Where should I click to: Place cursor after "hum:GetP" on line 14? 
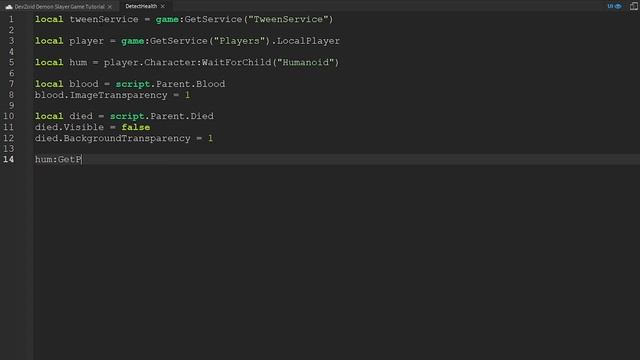click(82, 160)
